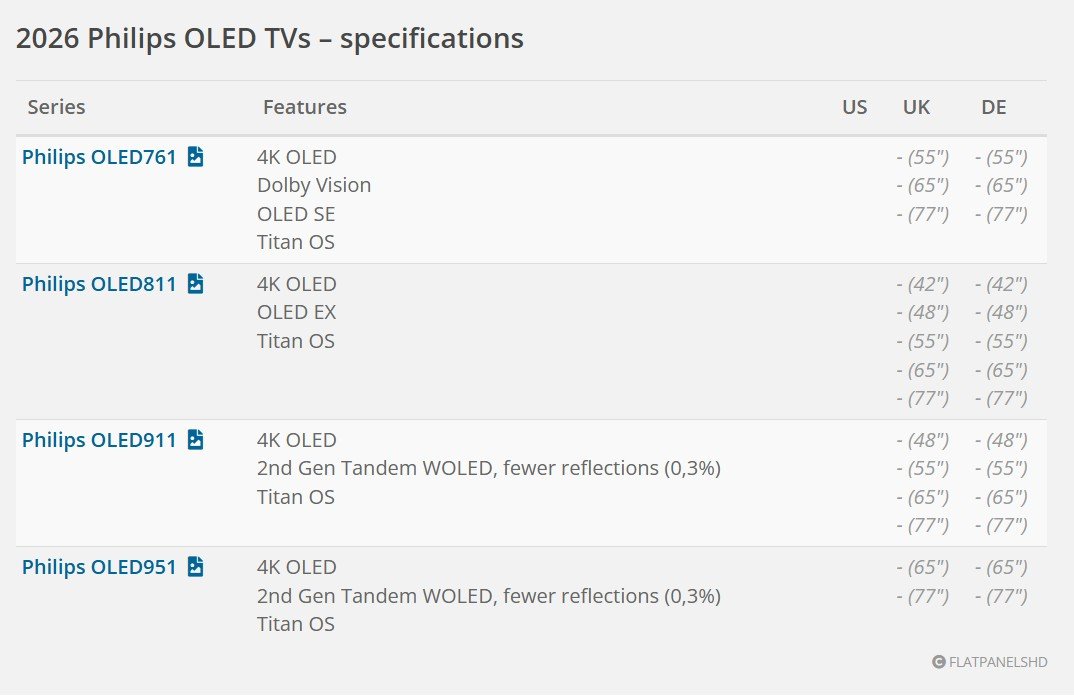
Task: Select the 65" DE entry for OLED761
Action: [x=1001, y=185]
